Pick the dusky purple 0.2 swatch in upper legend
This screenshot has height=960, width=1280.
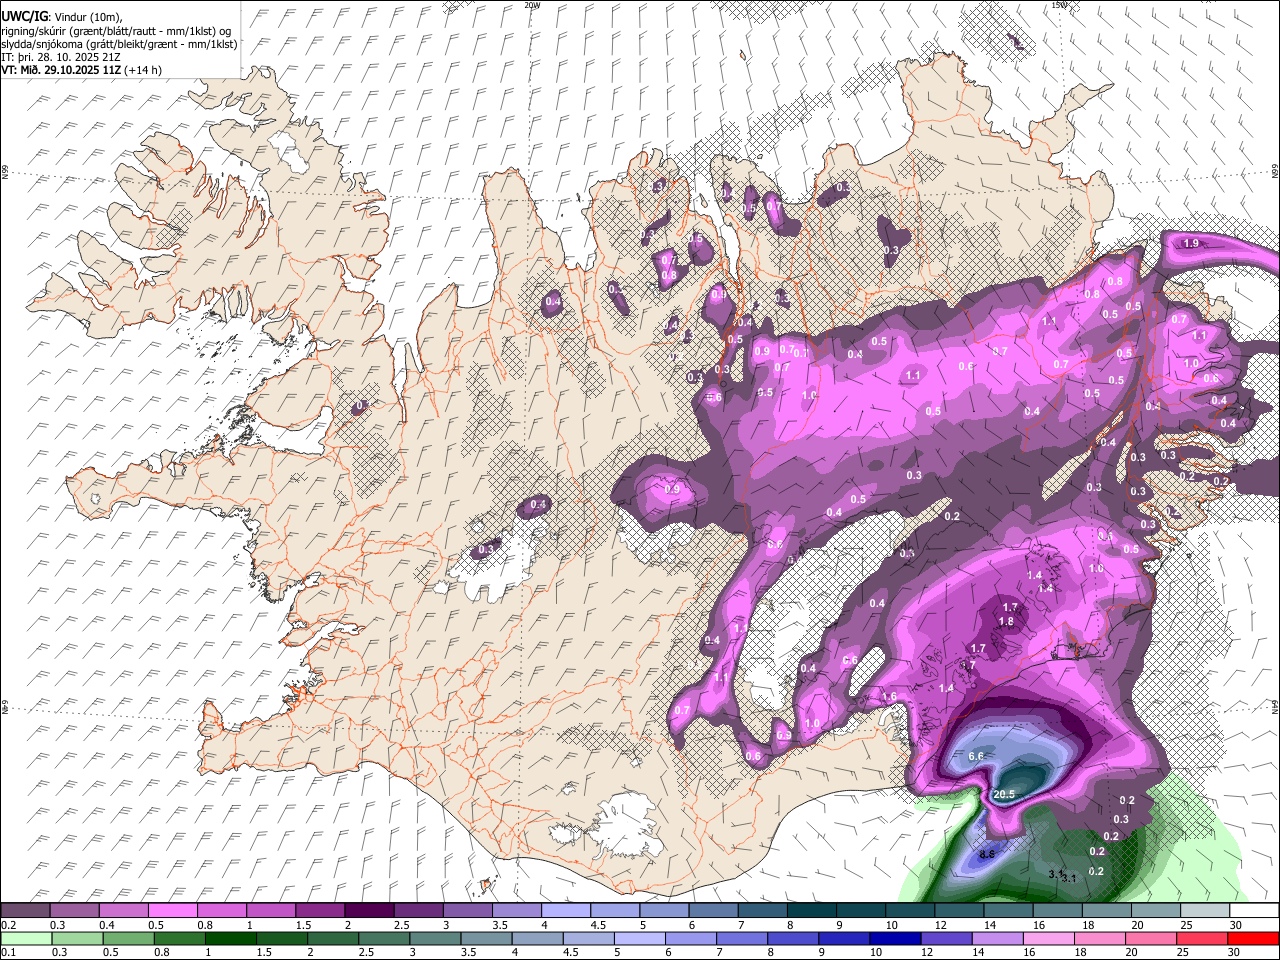25,910
